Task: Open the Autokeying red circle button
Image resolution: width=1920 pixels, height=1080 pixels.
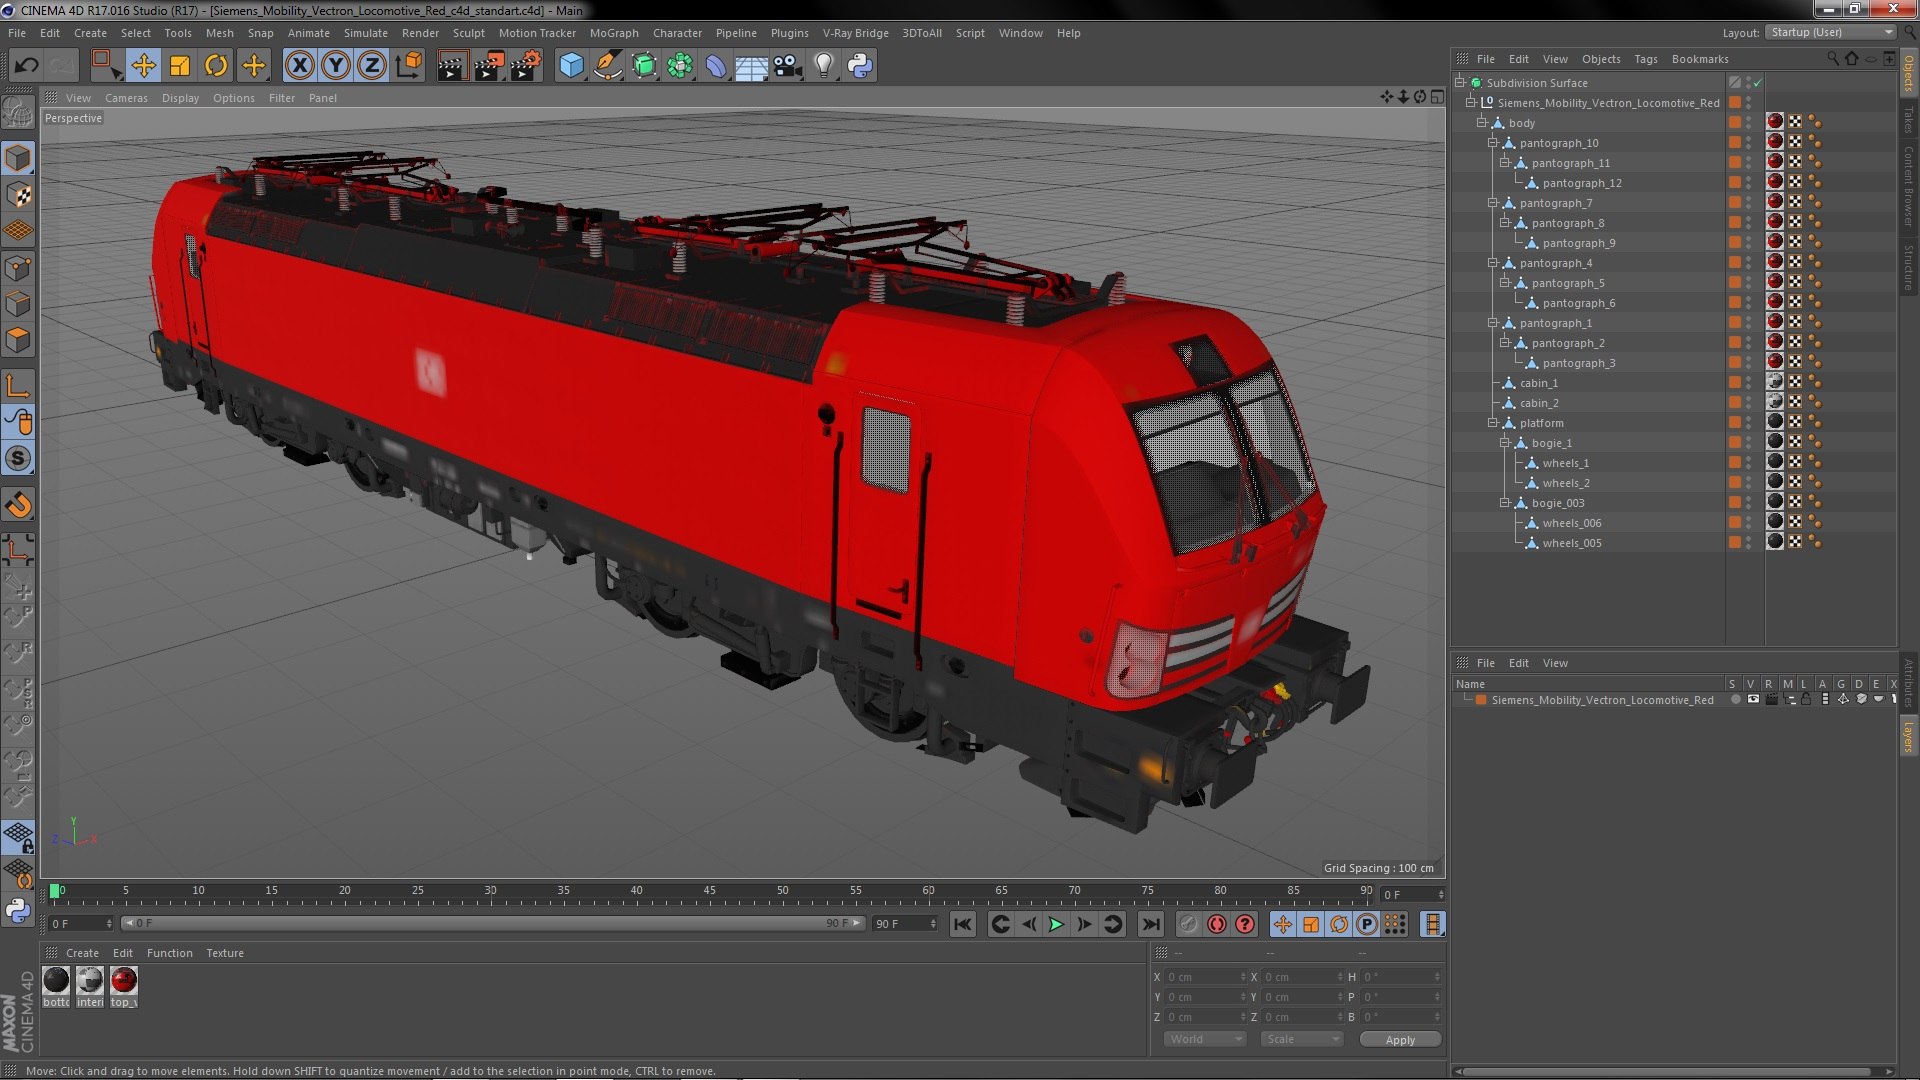Action: pos(1216,924)
